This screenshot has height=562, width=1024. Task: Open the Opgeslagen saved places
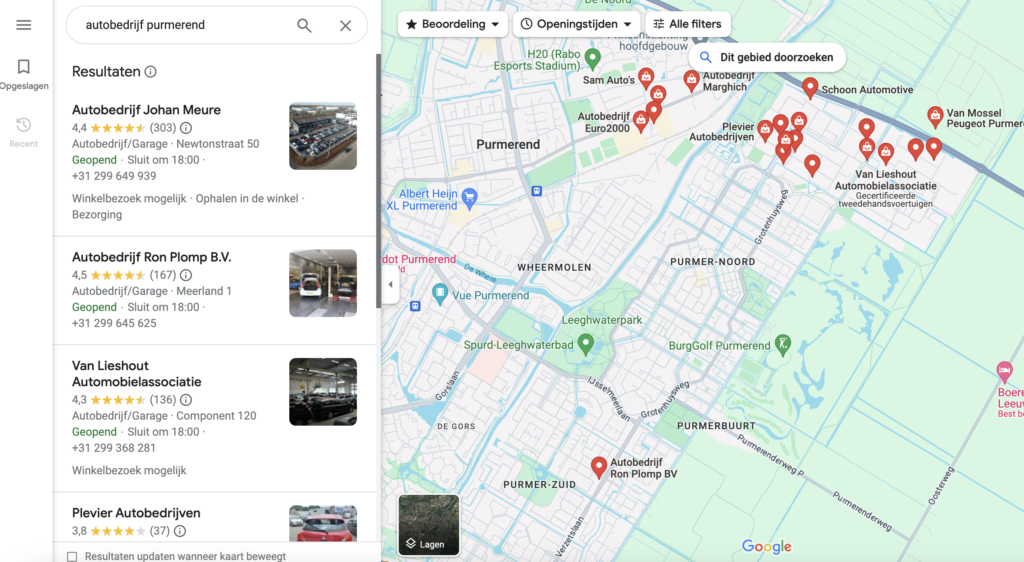tap(24, 74)
